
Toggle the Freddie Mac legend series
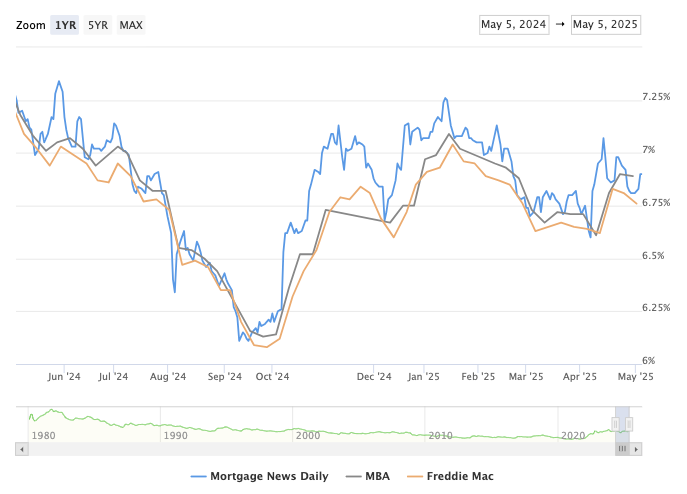(x=450, y=476)
